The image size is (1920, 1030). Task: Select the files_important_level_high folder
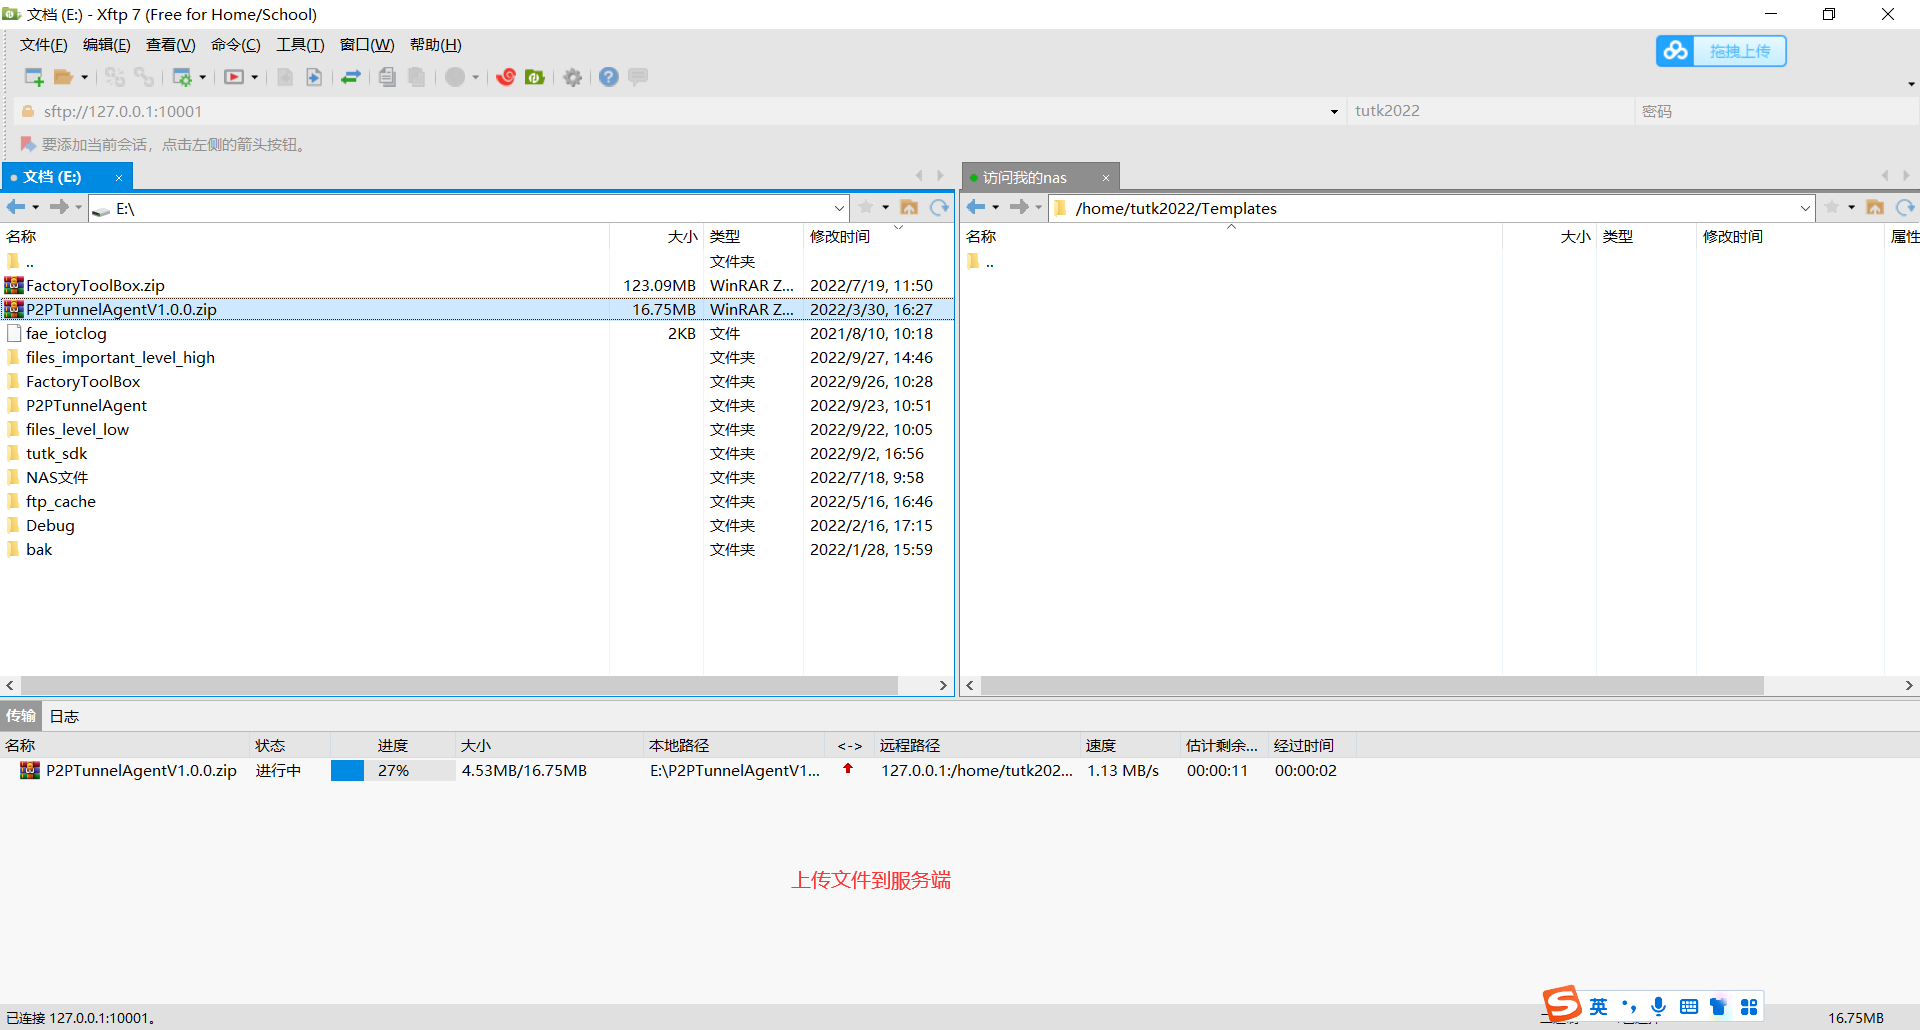120,358
